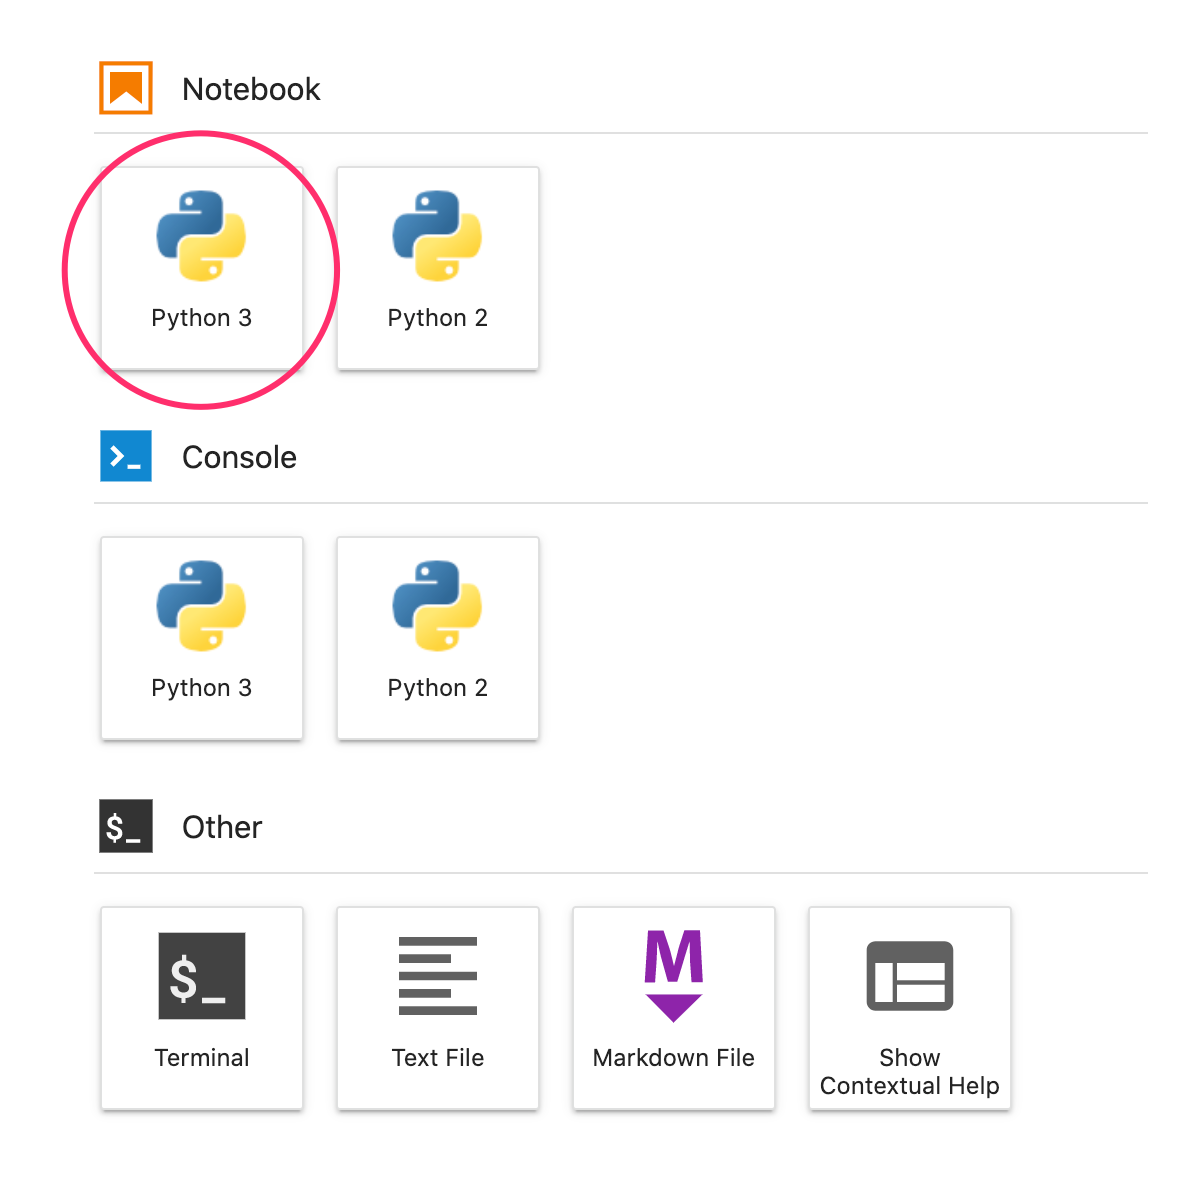Click the orange Notebook section bookmark icon
This screenshot has height=1178, width=1198.
[x=126, y=88]
